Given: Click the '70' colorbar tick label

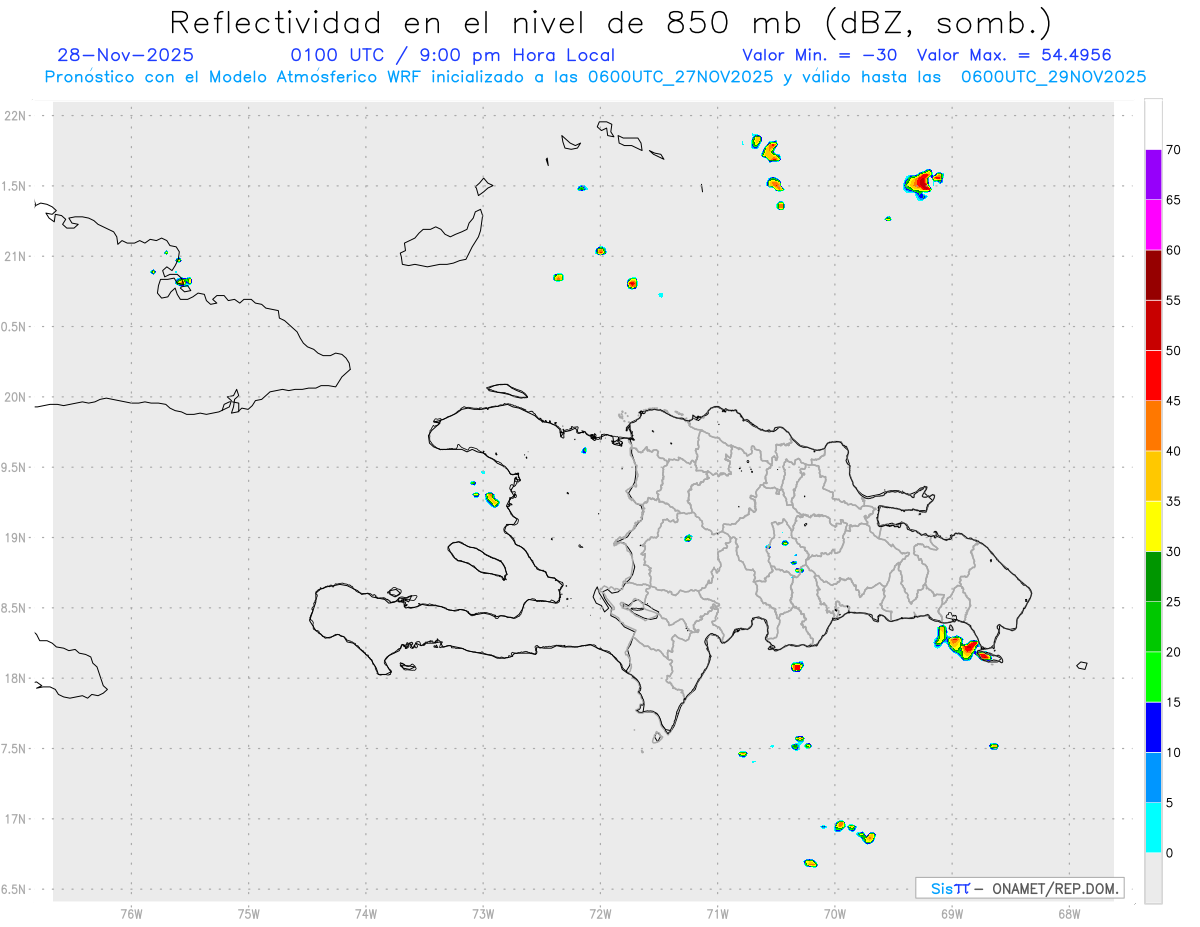Looking at the screenshot, I should (1173, 150).
